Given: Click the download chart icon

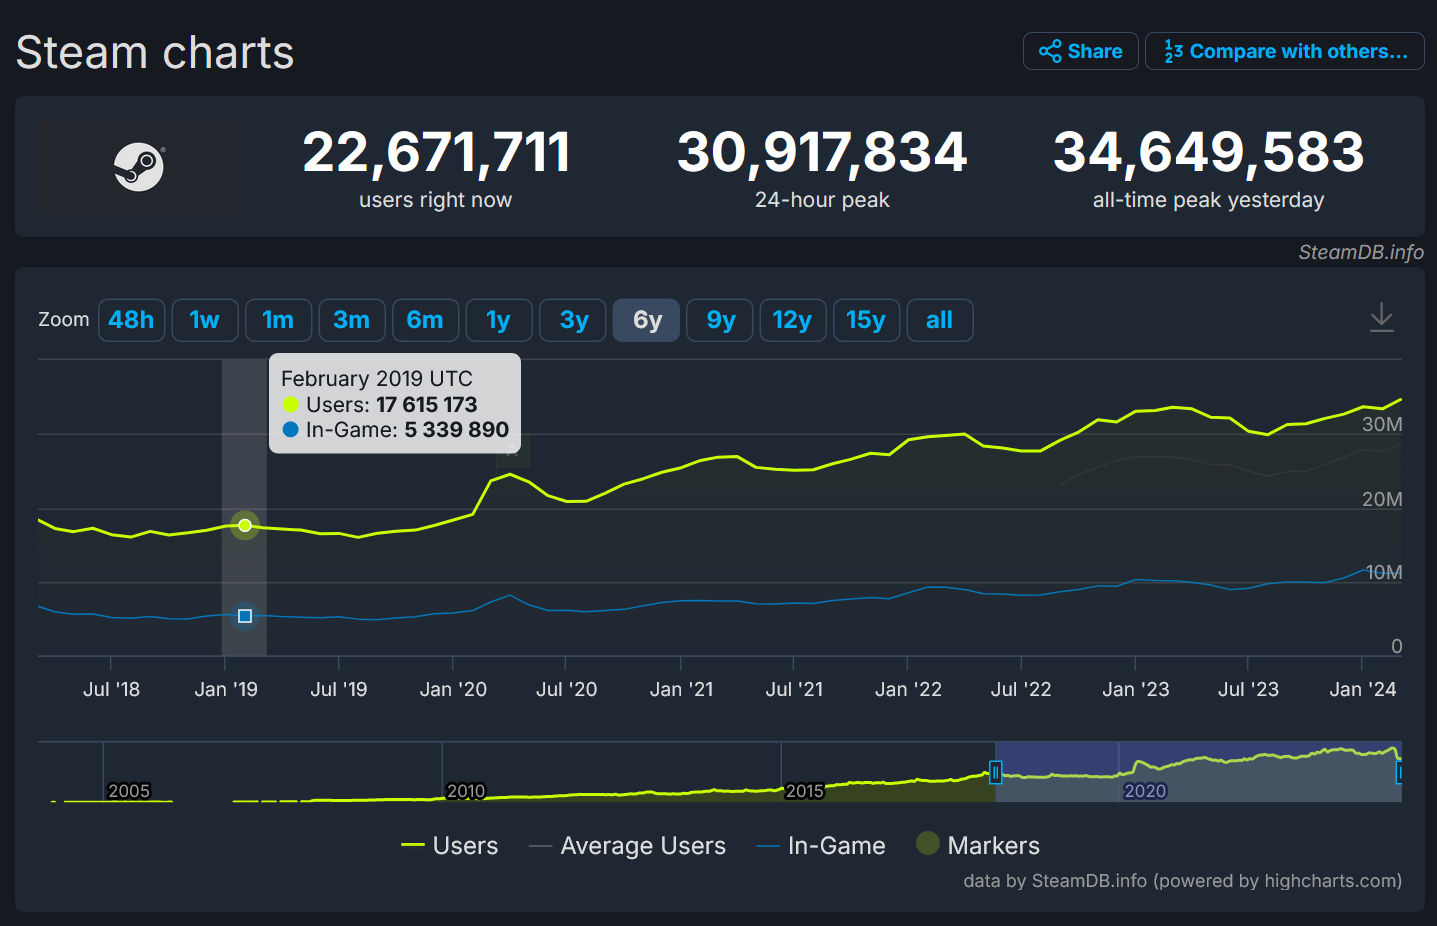Looking at the screenshot, I should 1381,317.
